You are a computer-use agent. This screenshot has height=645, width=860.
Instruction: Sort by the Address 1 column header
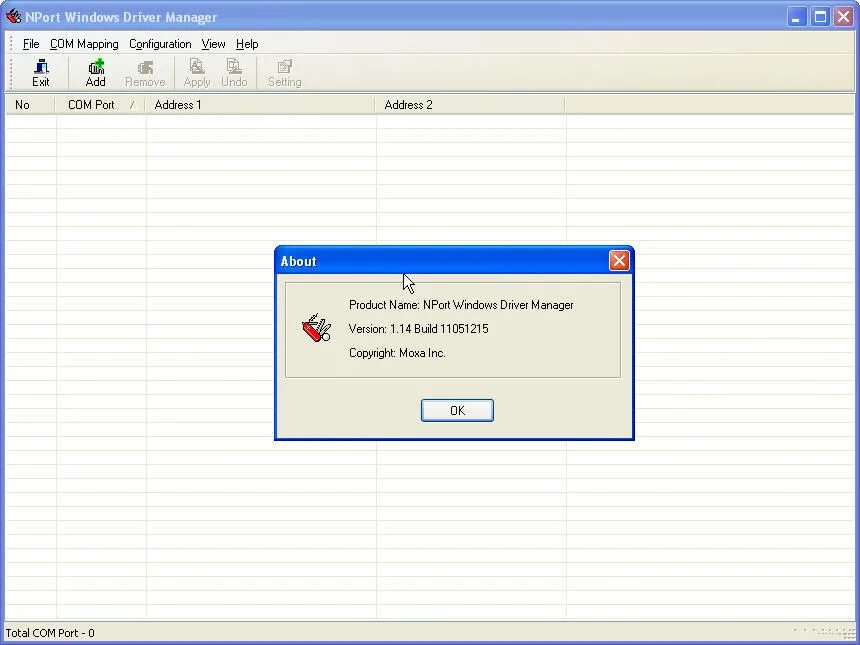[259, 105]
